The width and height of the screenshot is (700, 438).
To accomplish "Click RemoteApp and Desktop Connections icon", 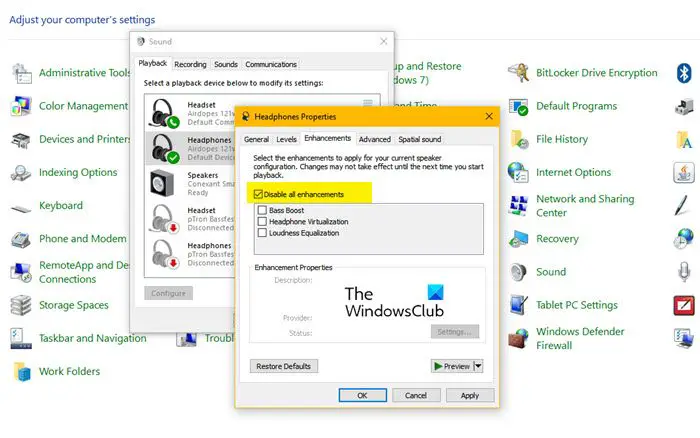I will tap(21, 272).
